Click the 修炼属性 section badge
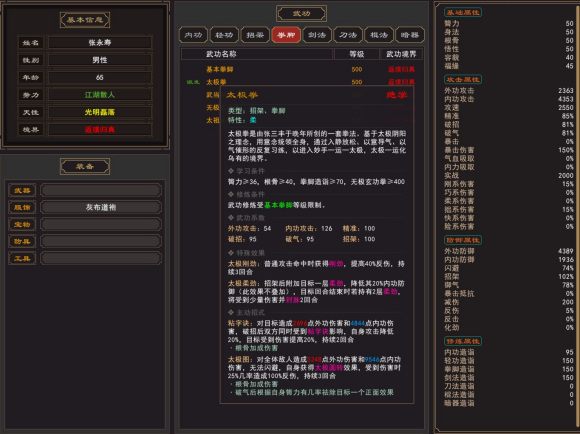The height and width of the screenshot is (434, 580). pyautogui.click(x=462, y=341)
